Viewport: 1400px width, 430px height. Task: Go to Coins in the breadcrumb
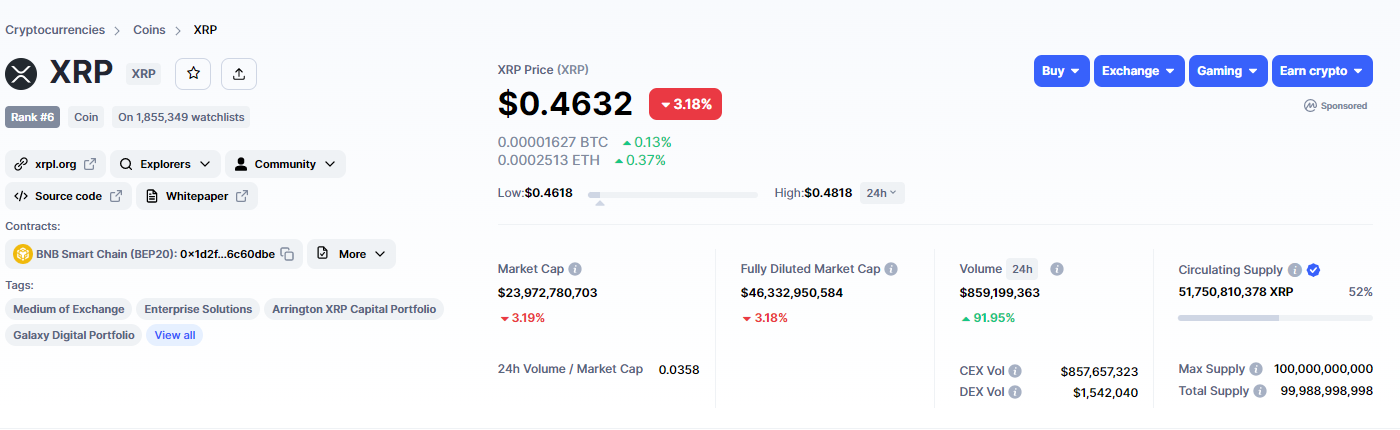[x=149, y=30]
